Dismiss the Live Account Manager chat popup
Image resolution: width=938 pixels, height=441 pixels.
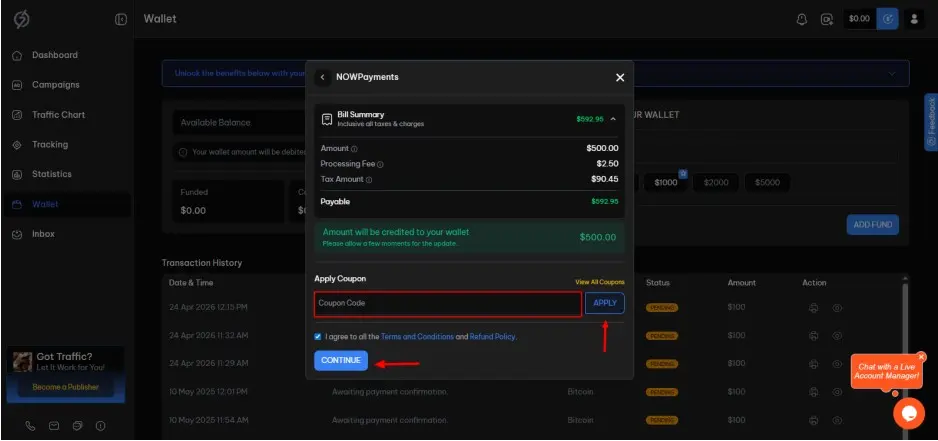click(921, 357)
